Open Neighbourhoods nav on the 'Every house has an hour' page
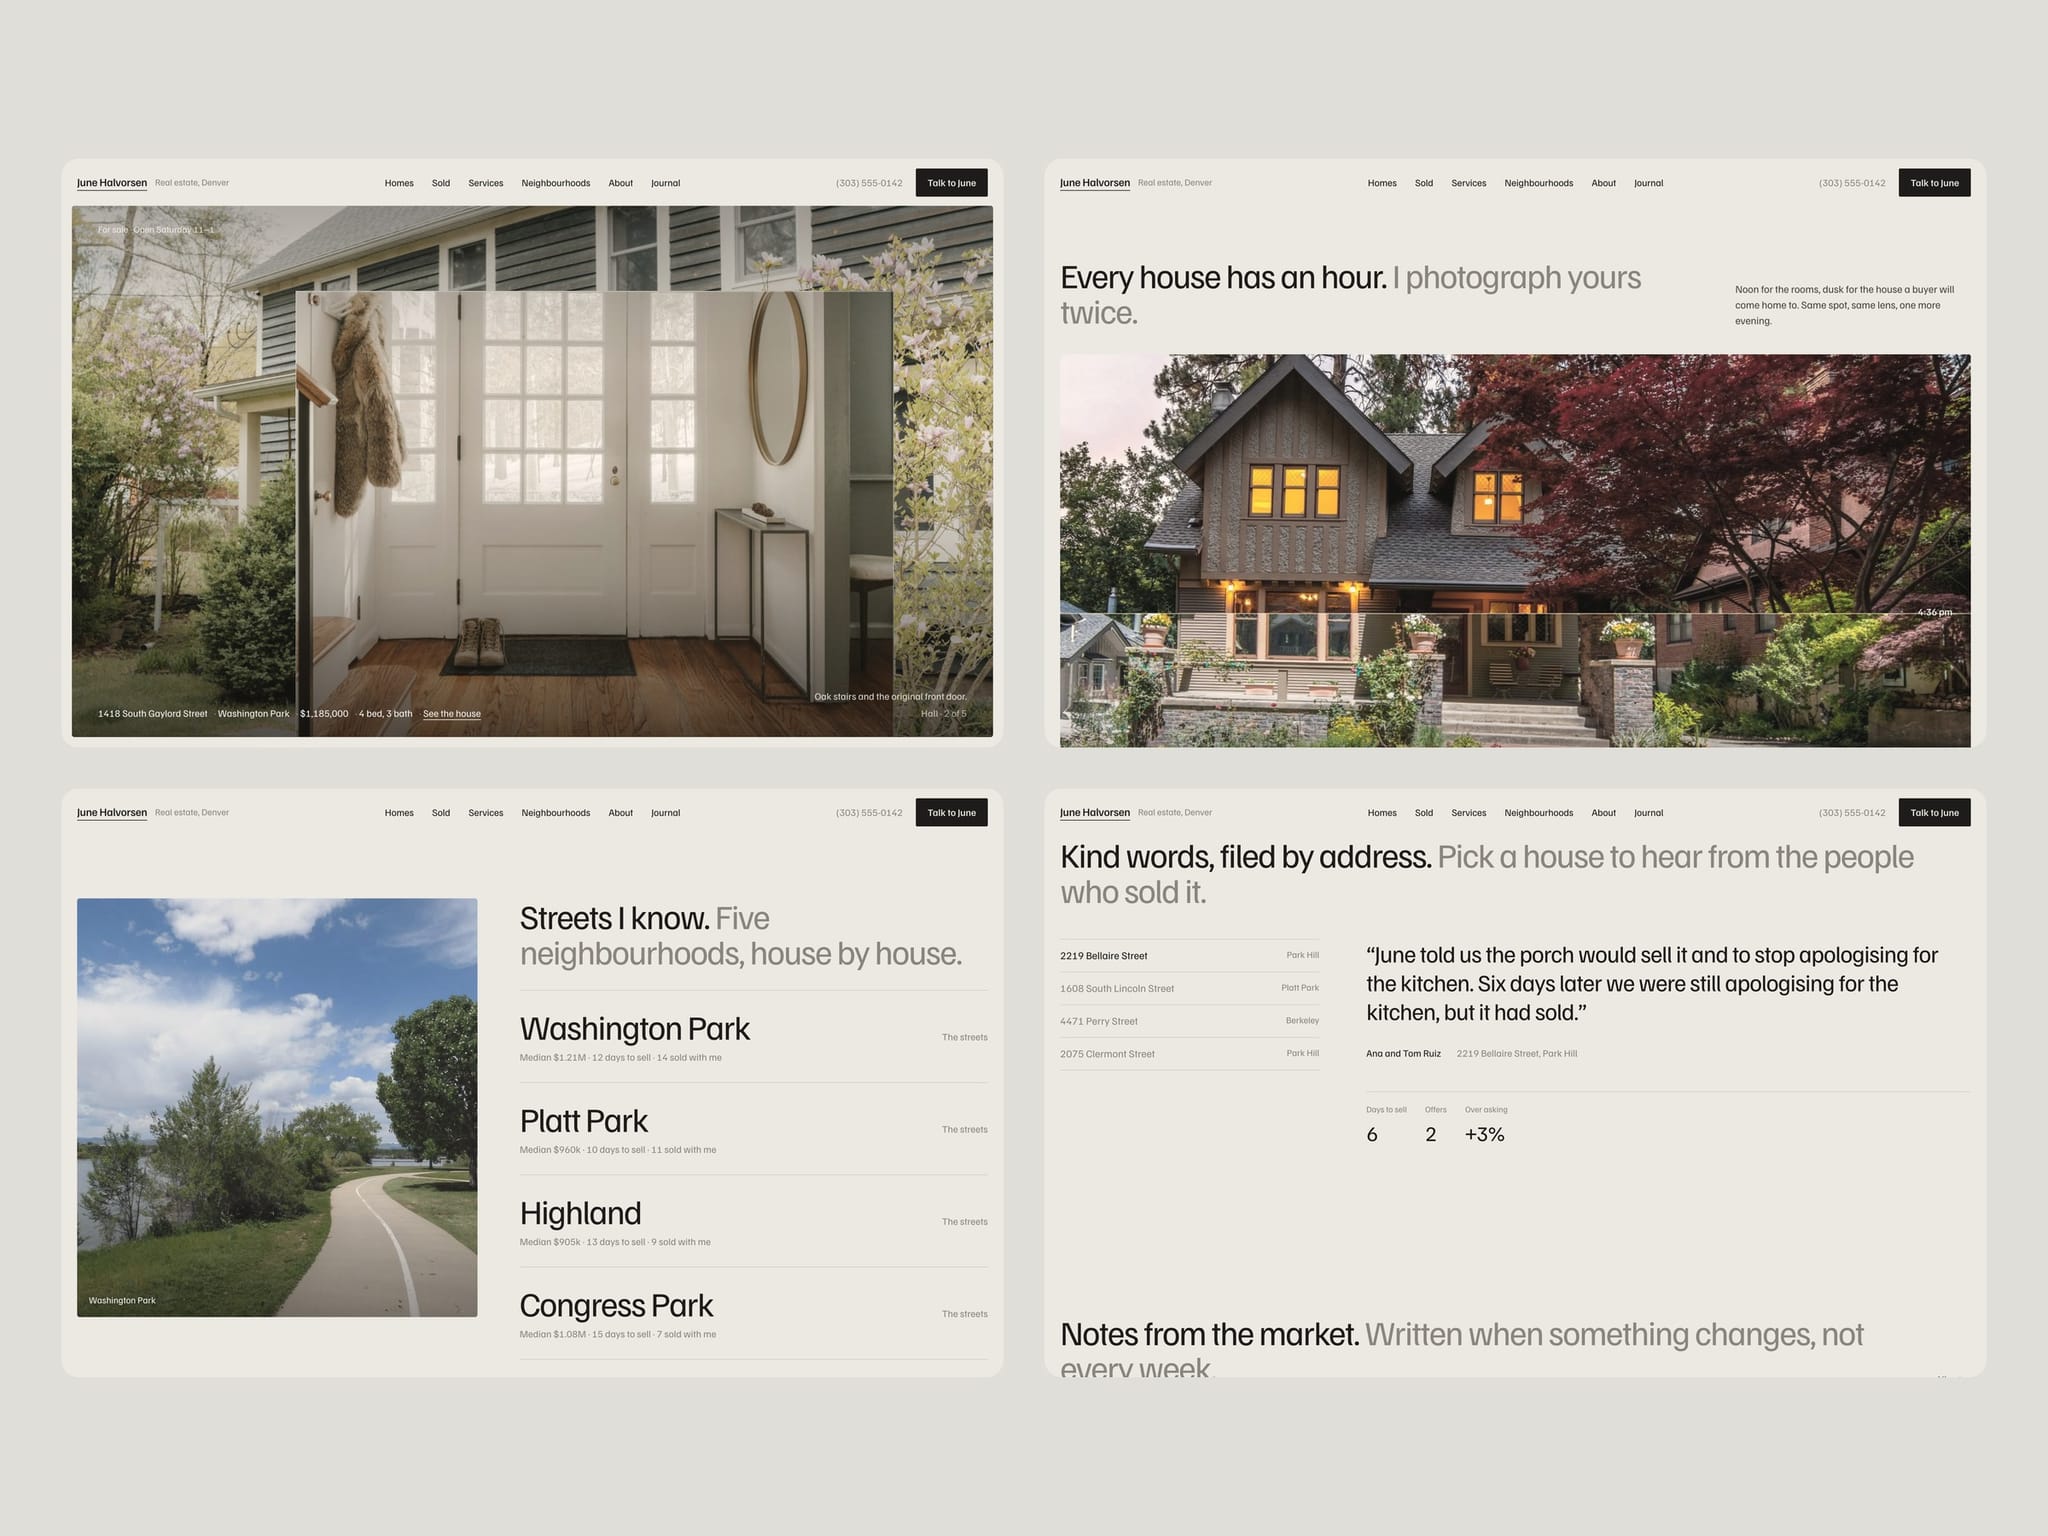 point(1539,183)
